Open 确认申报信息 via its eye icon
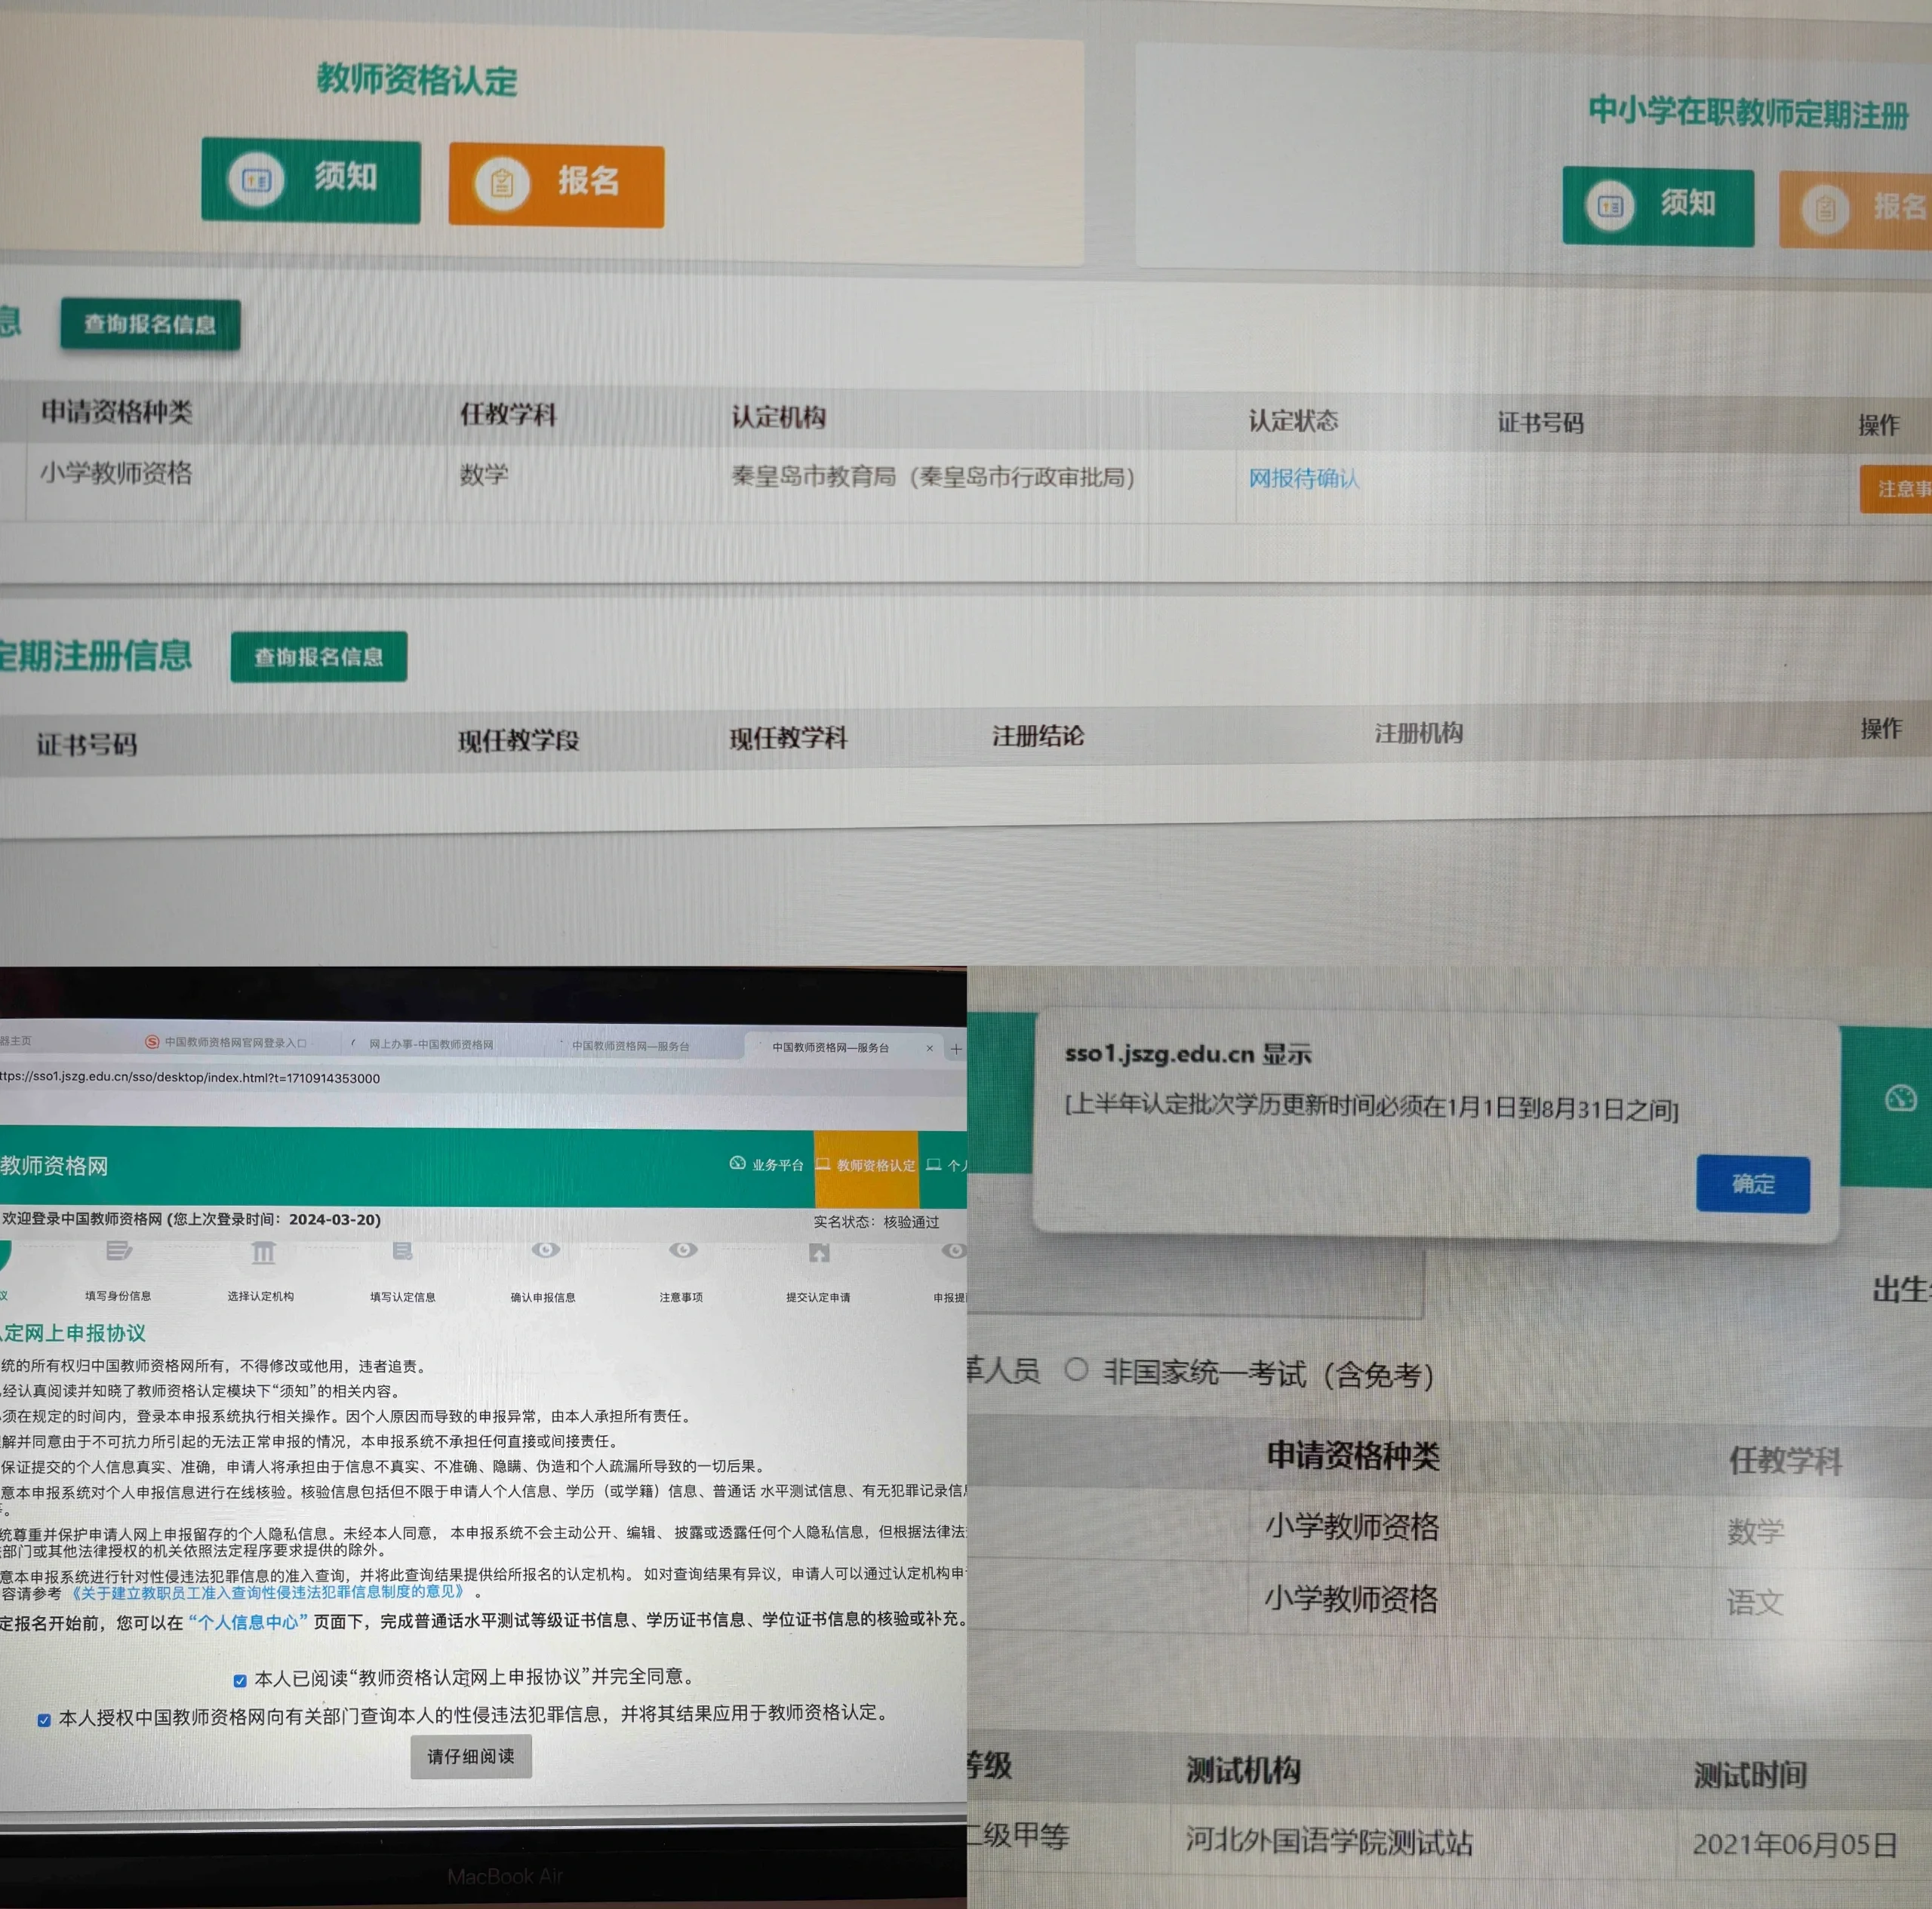Image resolution: width=1932 pixels, height=1909 pixels. click(545, 1252)
